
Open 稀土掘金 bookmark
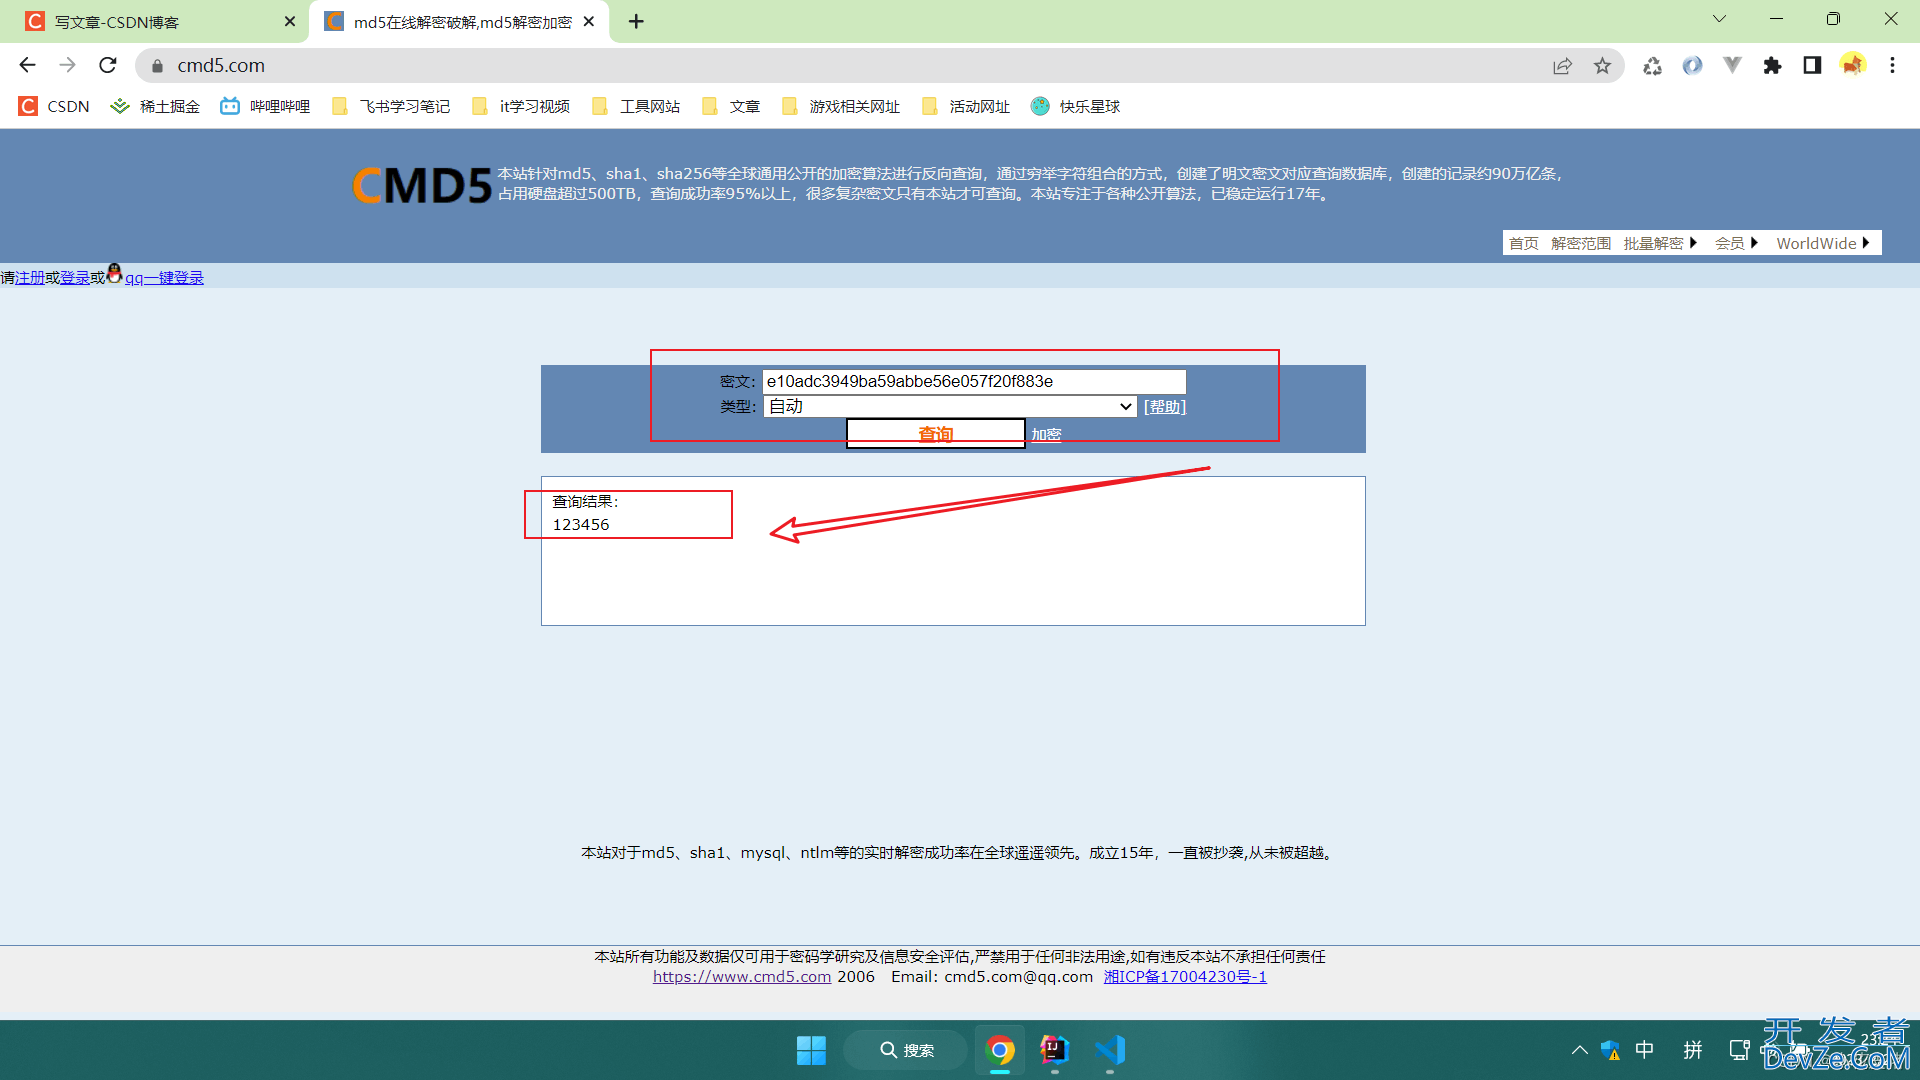tap(156, 106)
